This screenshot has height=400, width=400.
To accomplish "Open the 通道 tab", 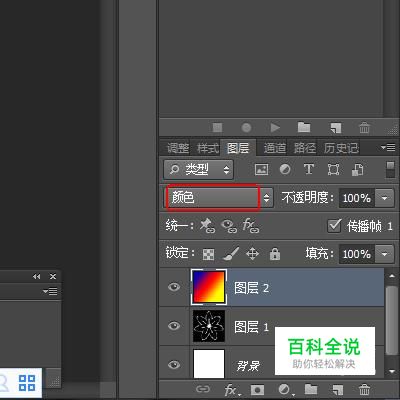I will tap(275, 148).
